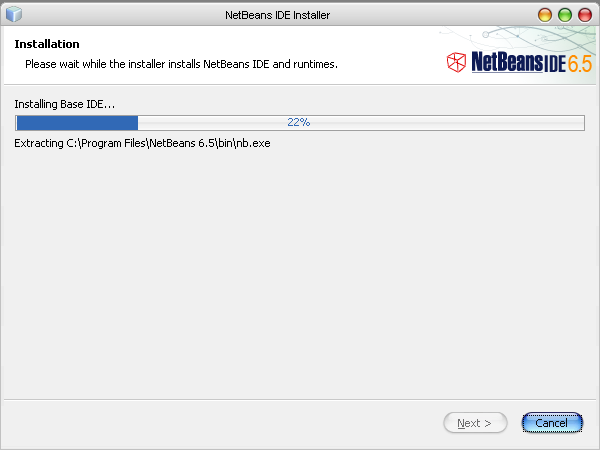Click the disabled Next > button
600x450 pixels.
[474, 423]
